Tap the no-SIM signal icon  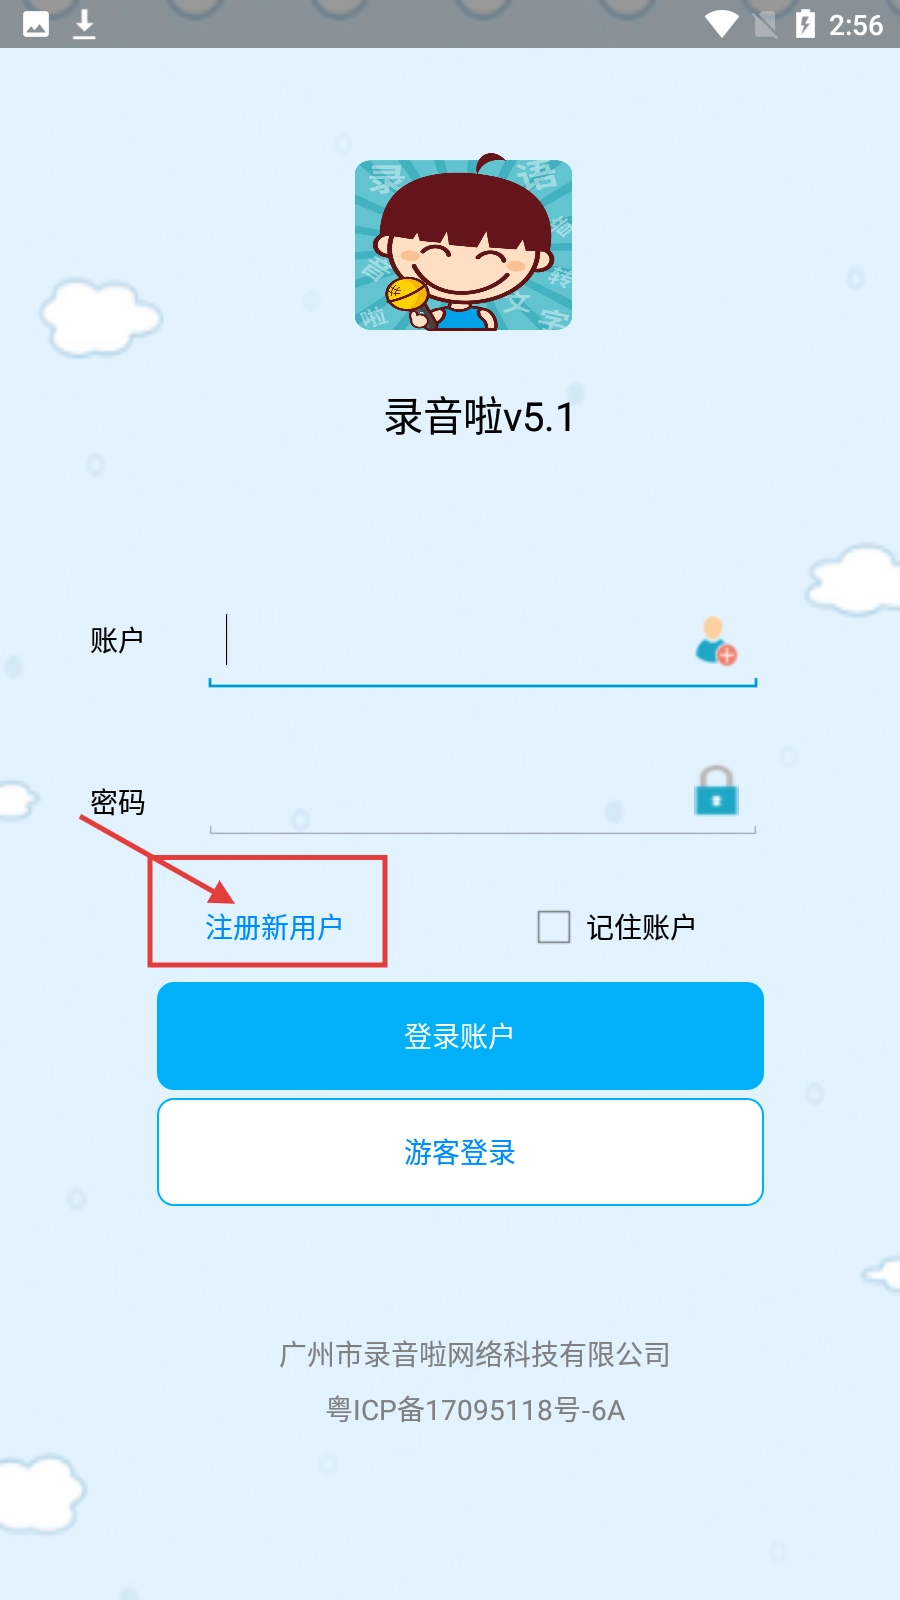[x=765, y=24]
